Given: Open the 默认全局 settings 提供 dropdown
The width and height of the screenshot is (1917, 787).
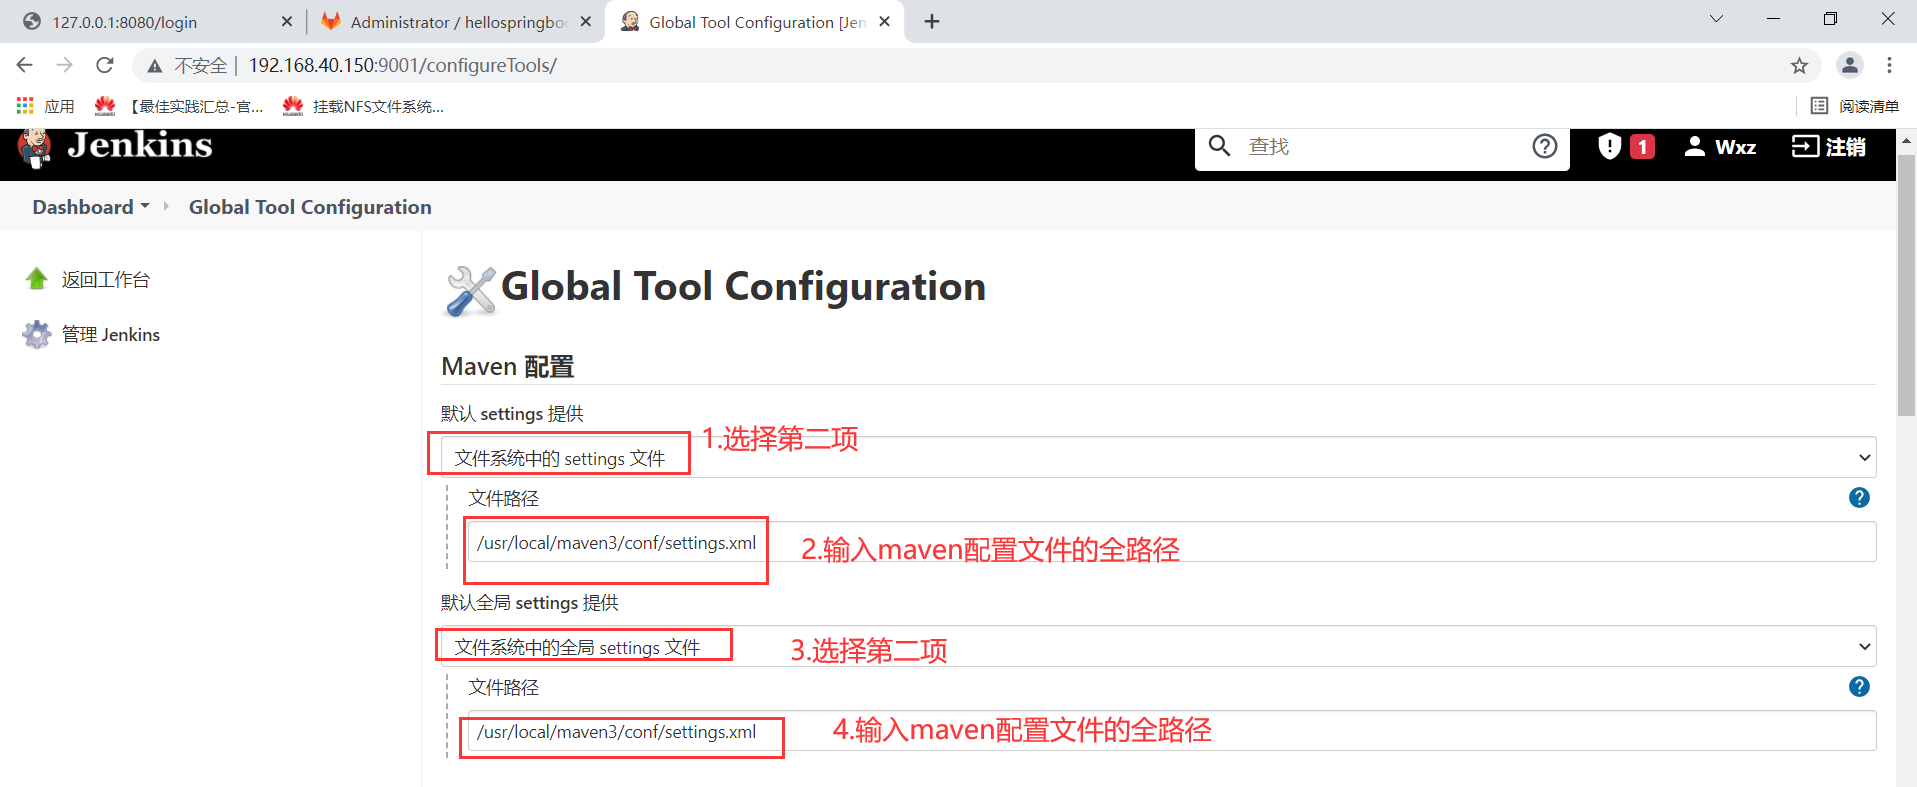Looking at the screenshot, I should tap(1158, 647).
